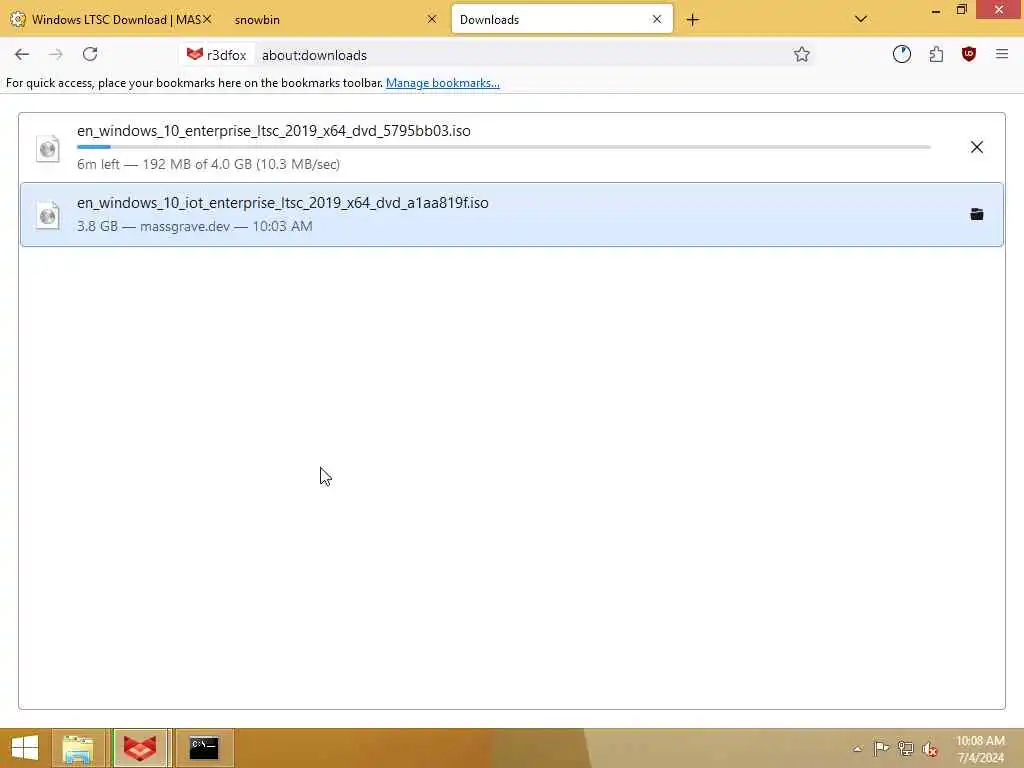Image resolution: width=1024 pixels, height=768 pixels.
Task: Open the network status tray icon
Action: [x=905, y=748]
